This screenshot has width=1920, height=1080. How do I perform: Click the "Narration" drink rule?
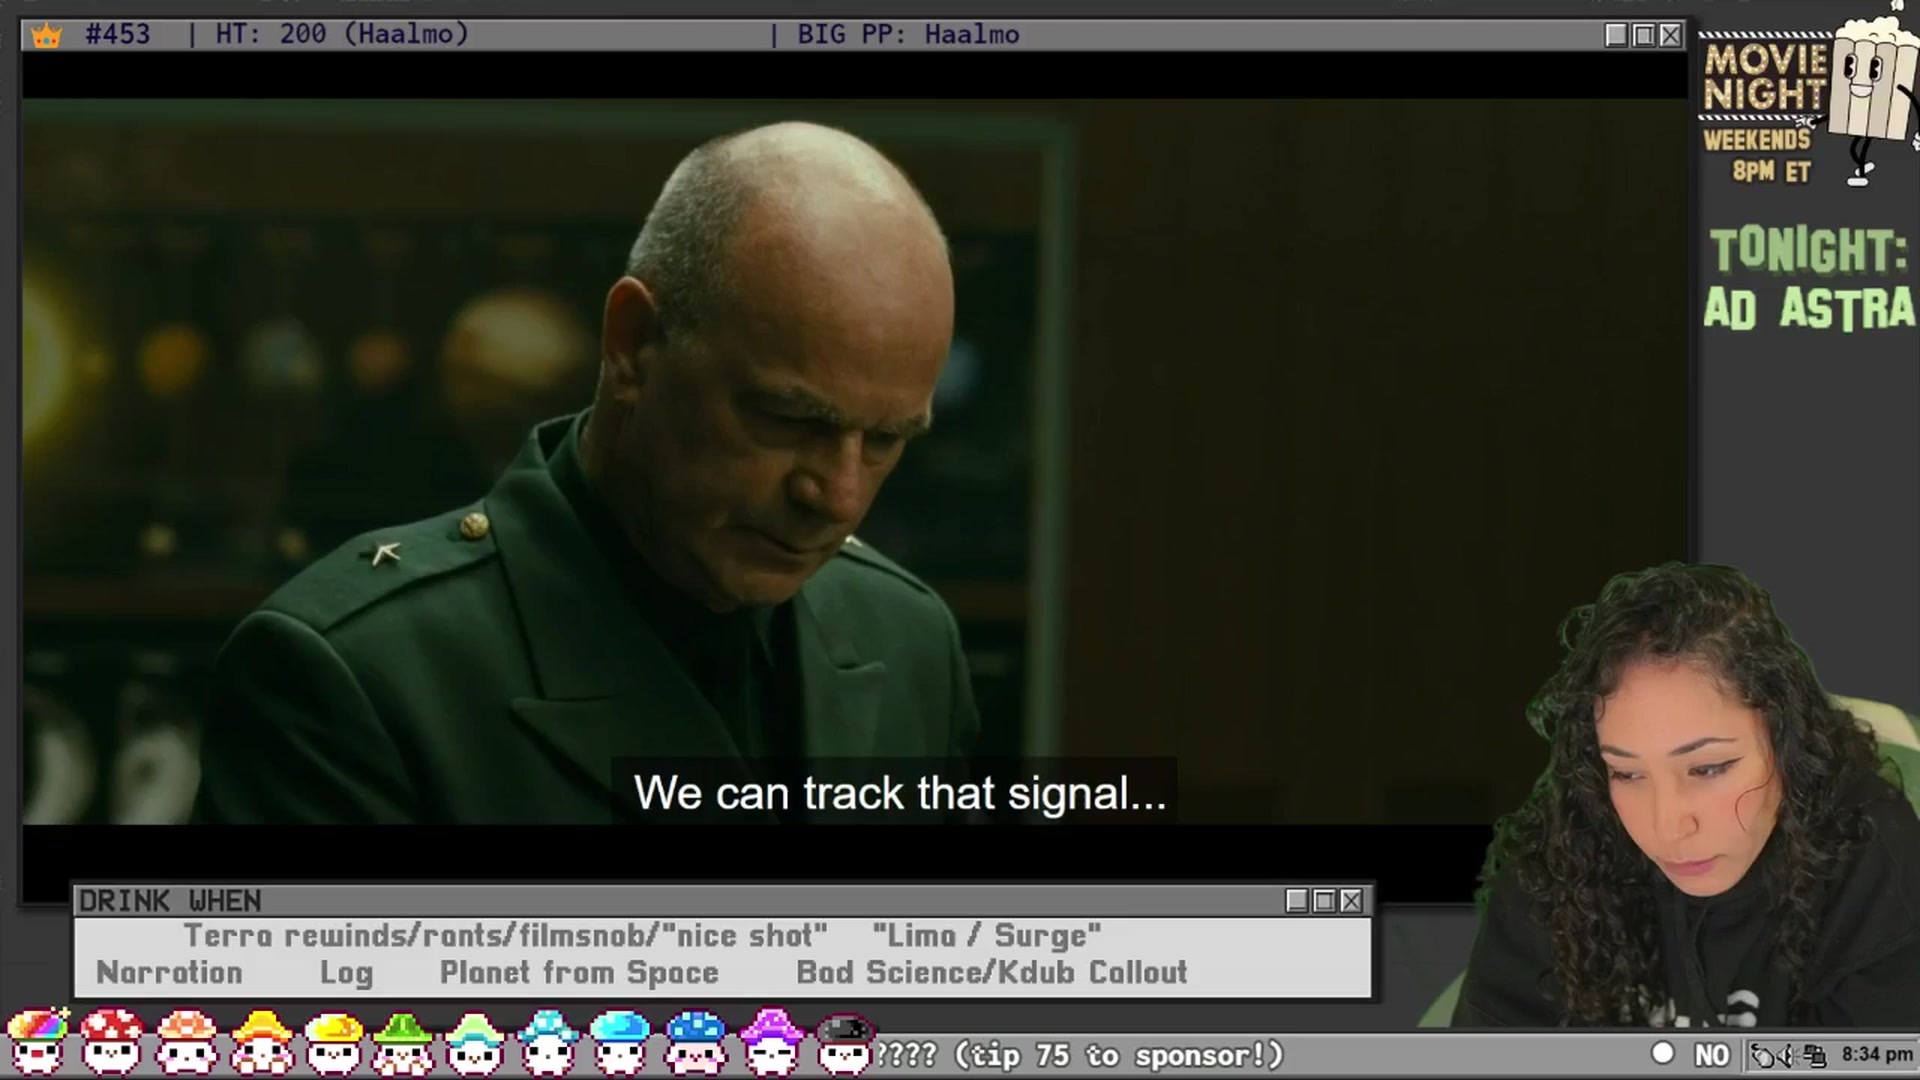coord(169,972)
